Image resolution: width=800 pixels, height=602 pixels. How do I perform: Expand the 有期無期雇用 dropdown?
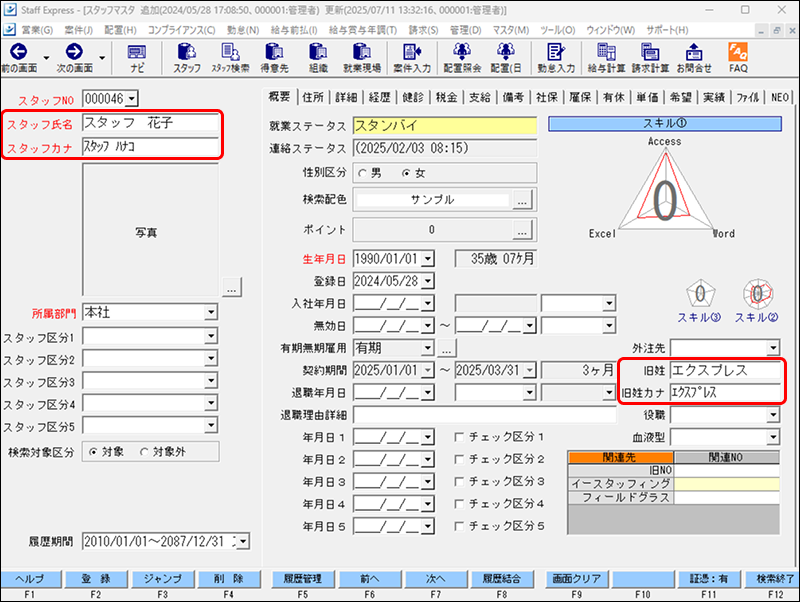click(x=428, y=348)
